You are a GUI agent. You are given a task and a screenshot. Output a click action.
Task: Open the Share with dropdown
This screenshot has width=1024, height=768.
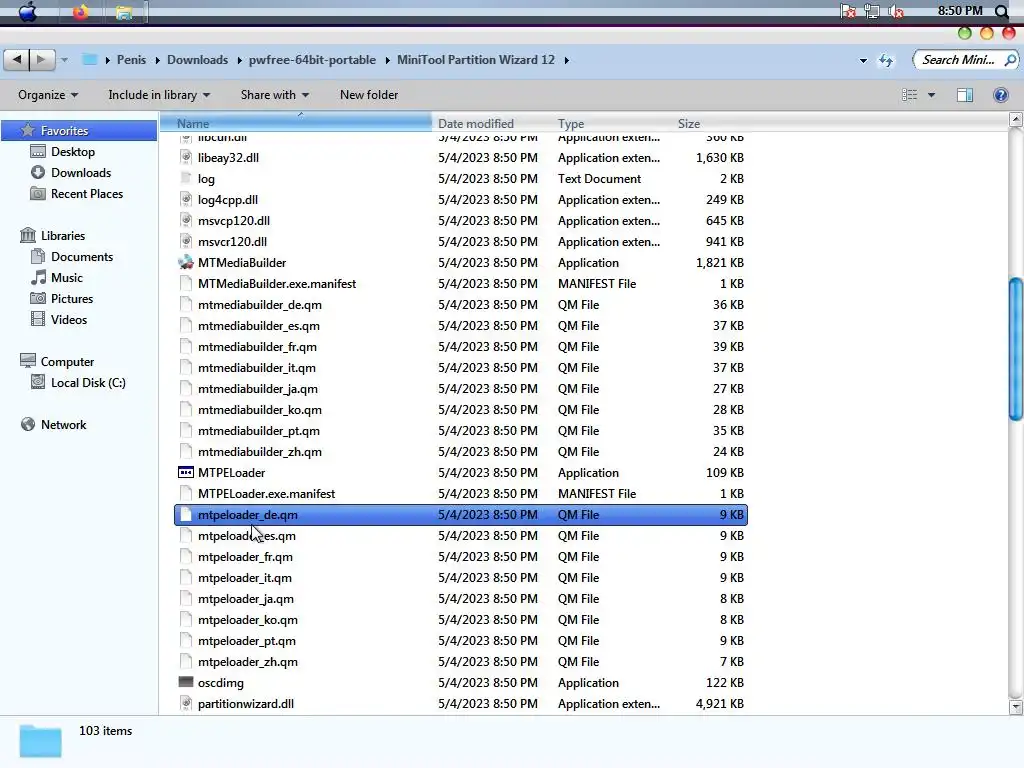275,95
